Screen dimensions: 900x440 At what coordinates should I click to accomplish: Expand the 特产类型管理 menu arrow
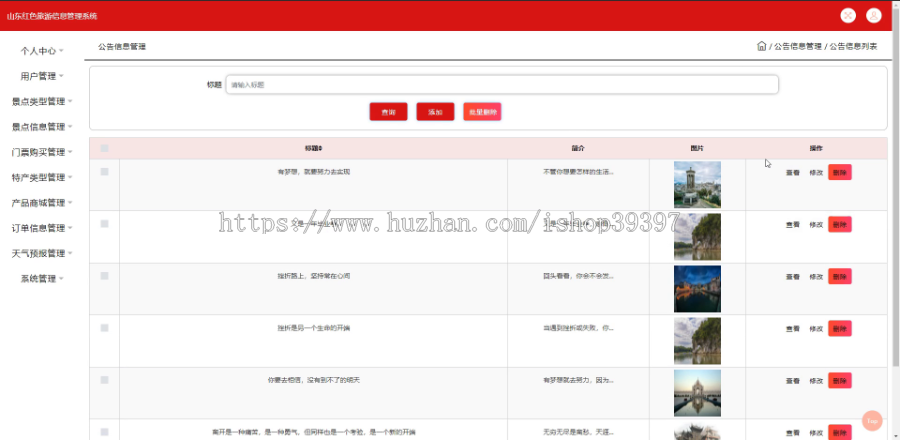click(70, 177)
